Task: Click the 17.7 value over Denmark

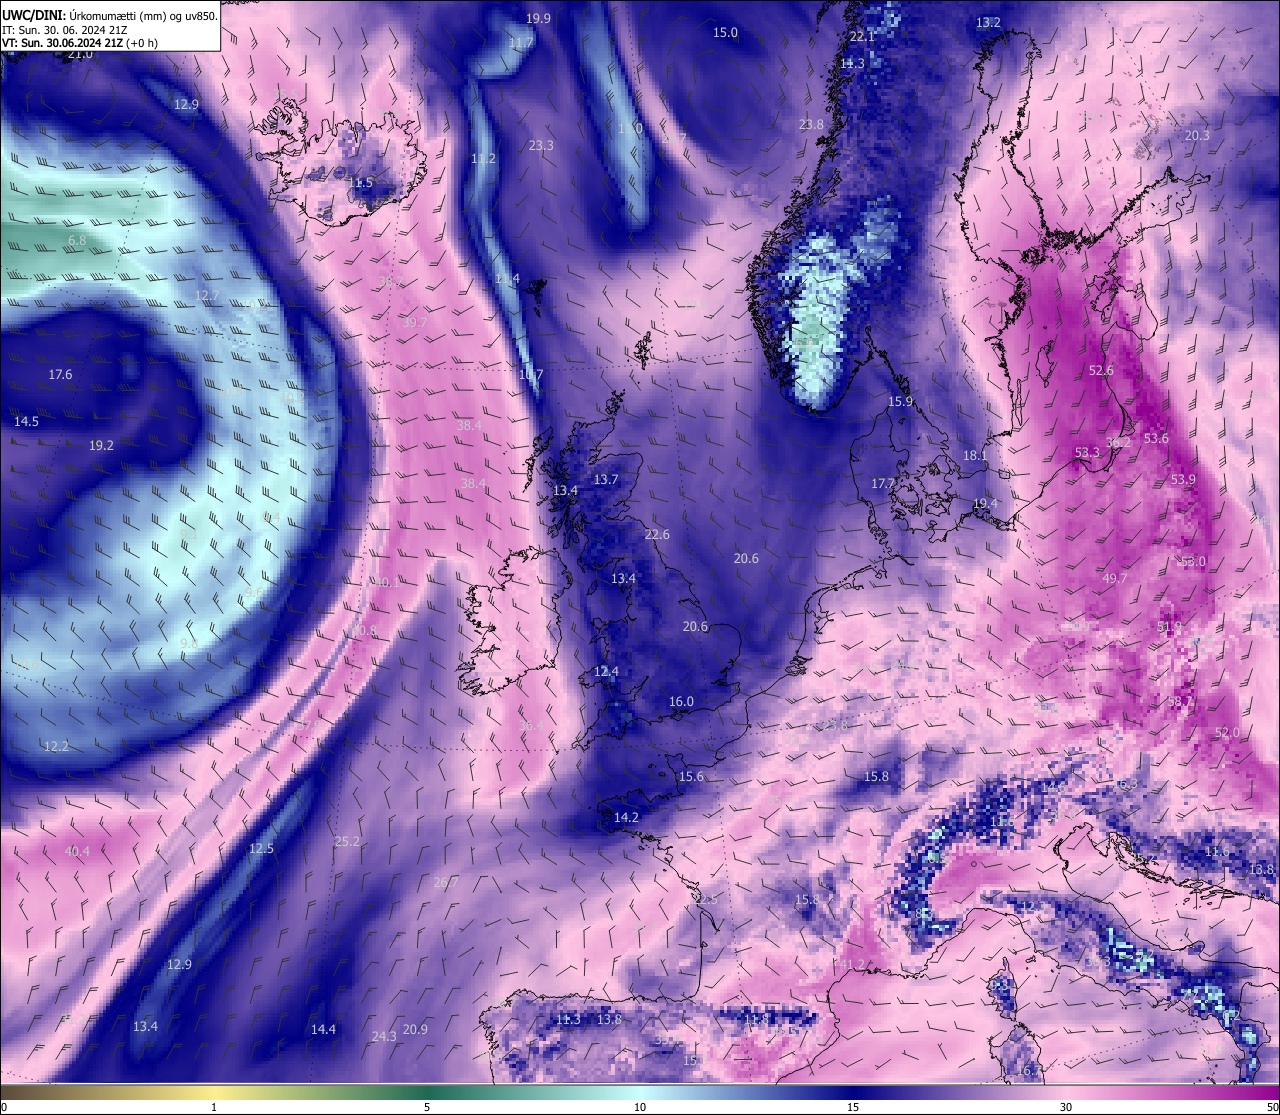Action: click(x=883, y=484)
